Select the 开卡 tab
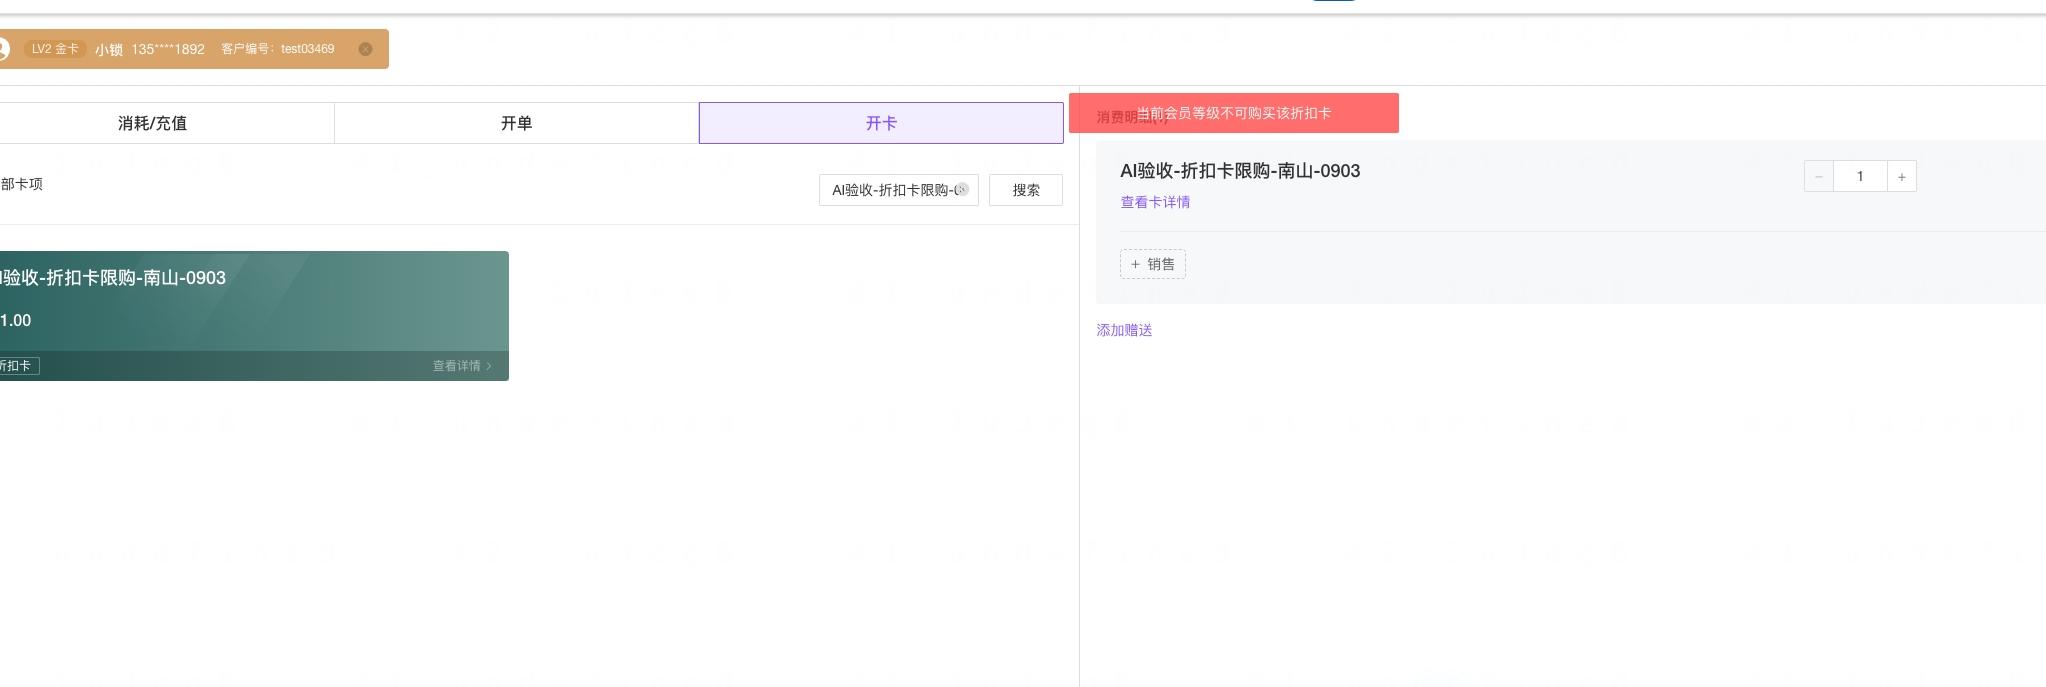This screenshot has width=2046, height=687. 881,123
